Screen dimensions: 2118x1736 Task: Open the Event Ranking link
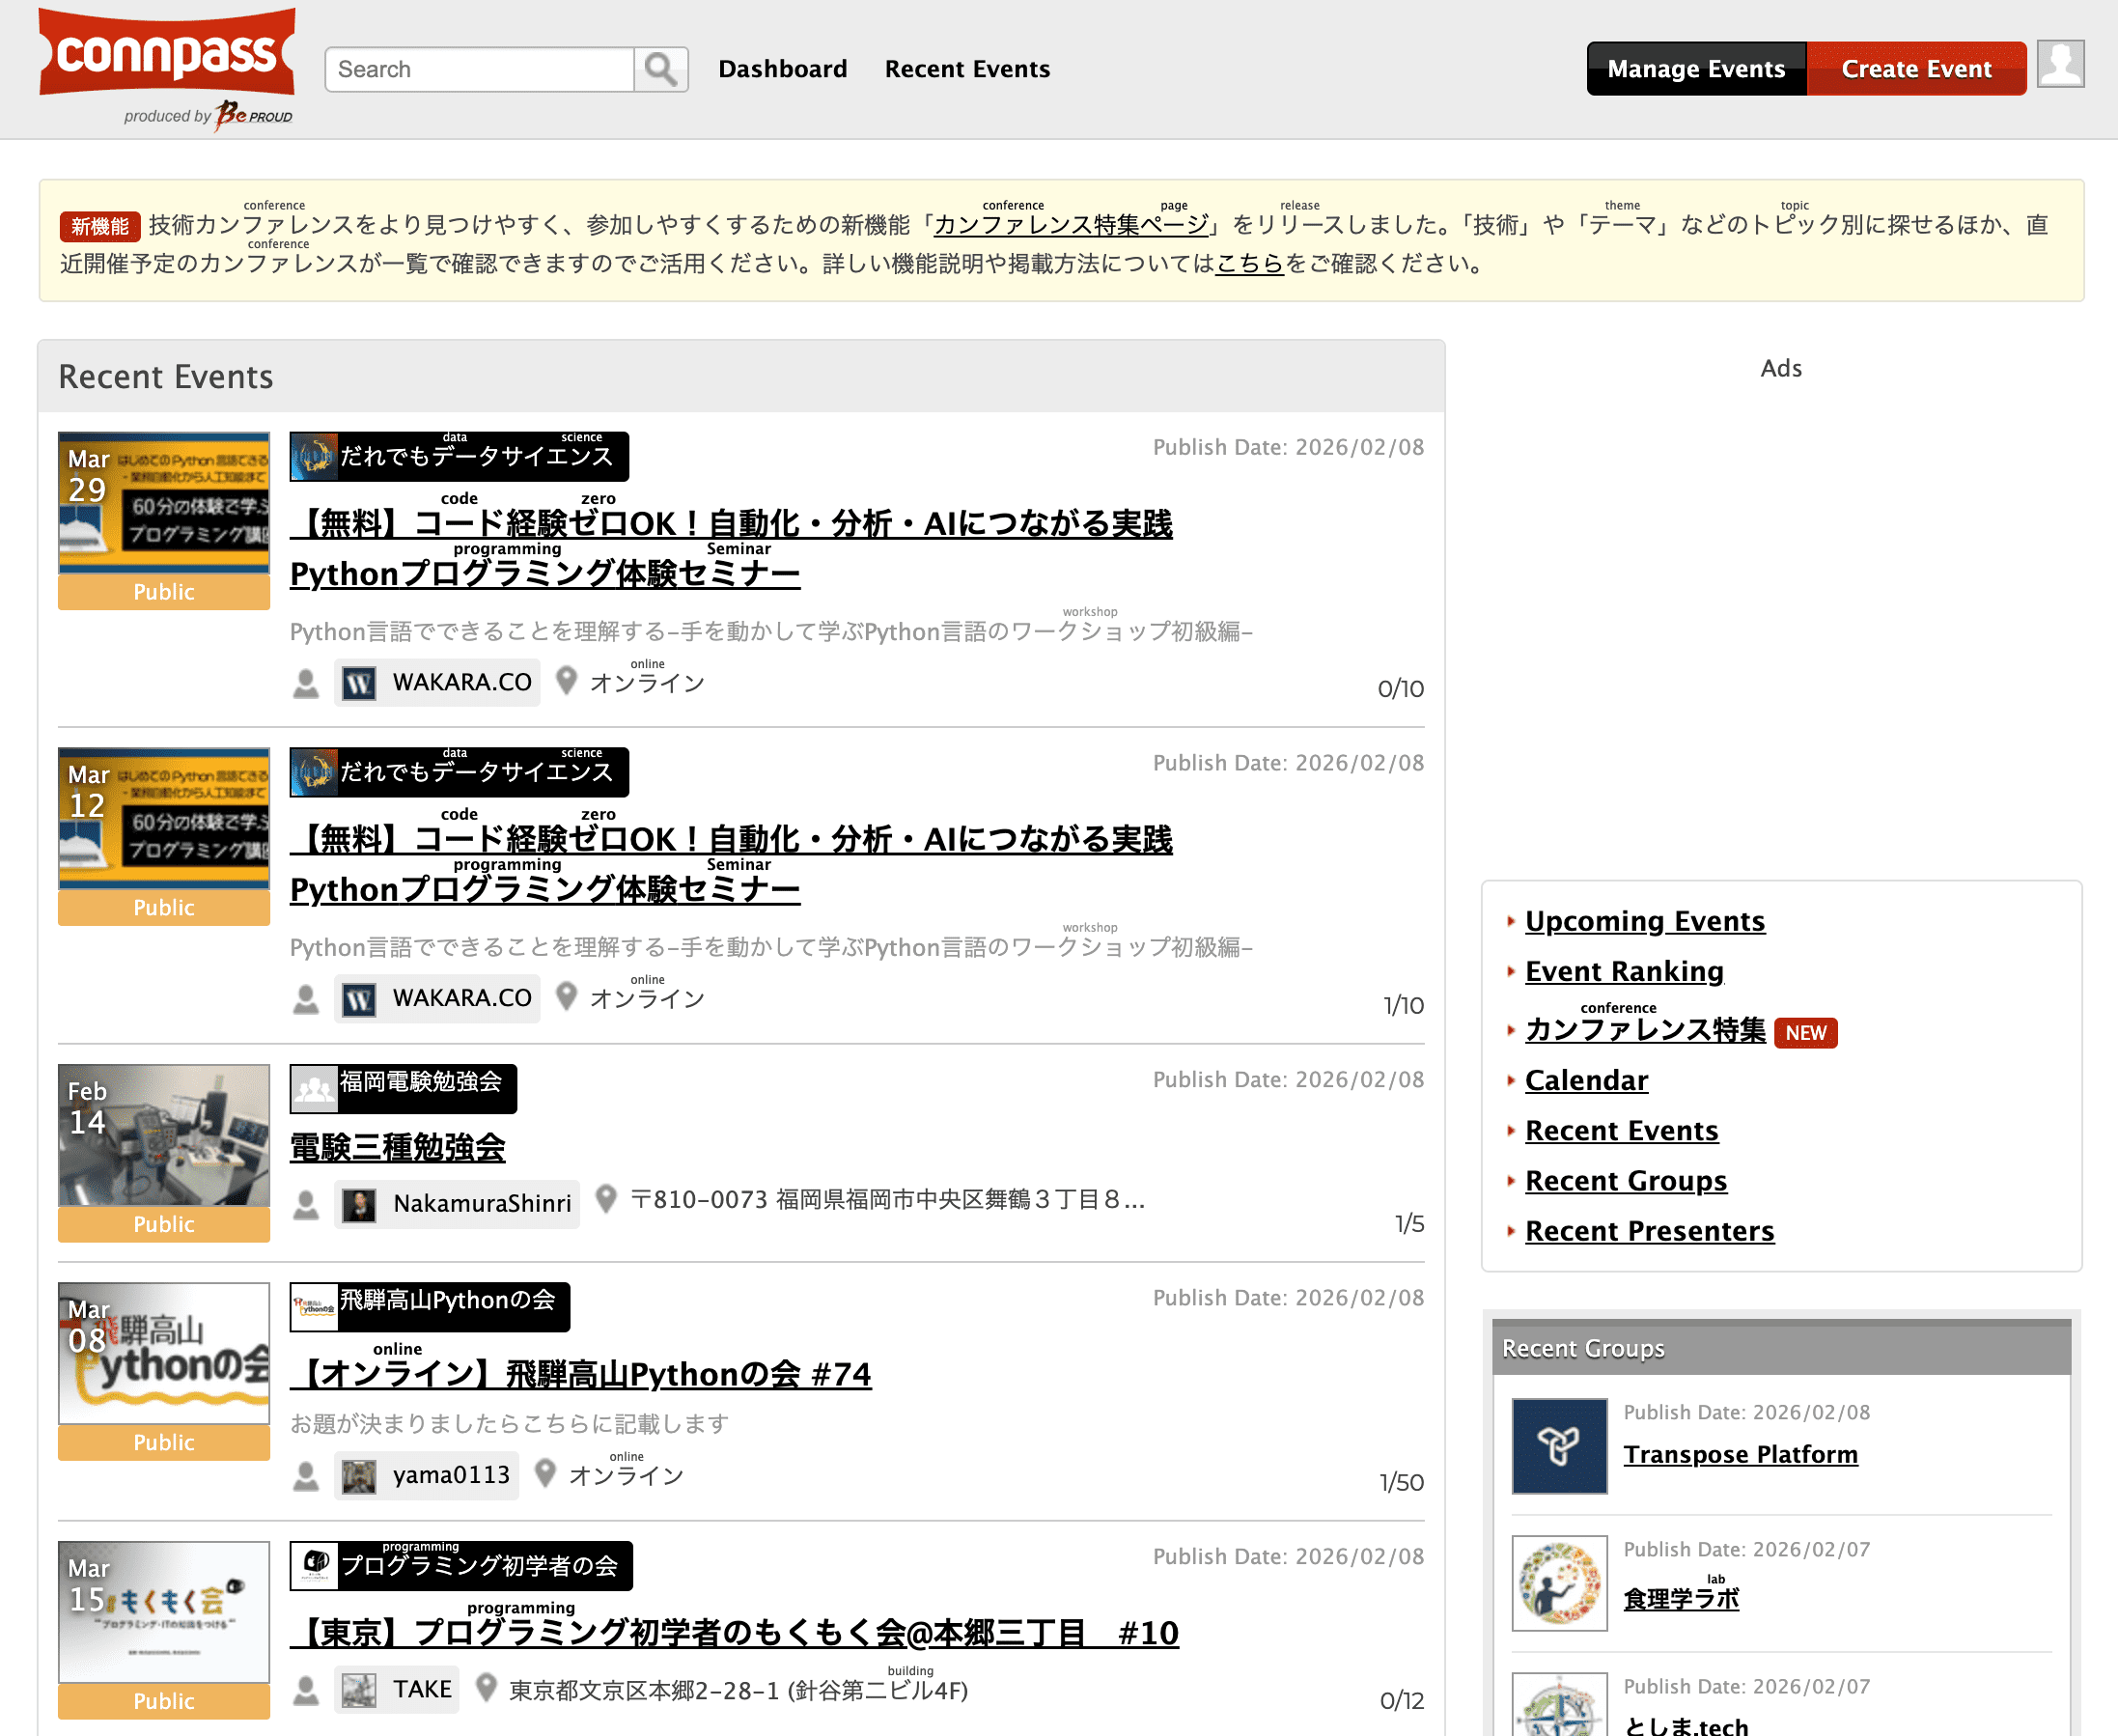coord(1623,971)
